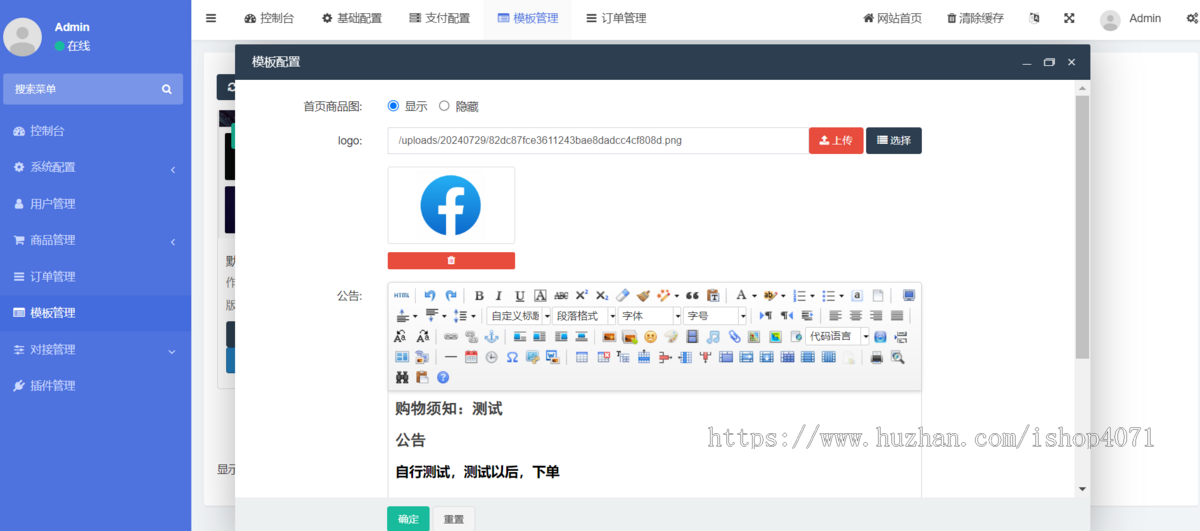Open the 段落格式 dropdown
Viewport: 1200px width, 531px height.
585,316
